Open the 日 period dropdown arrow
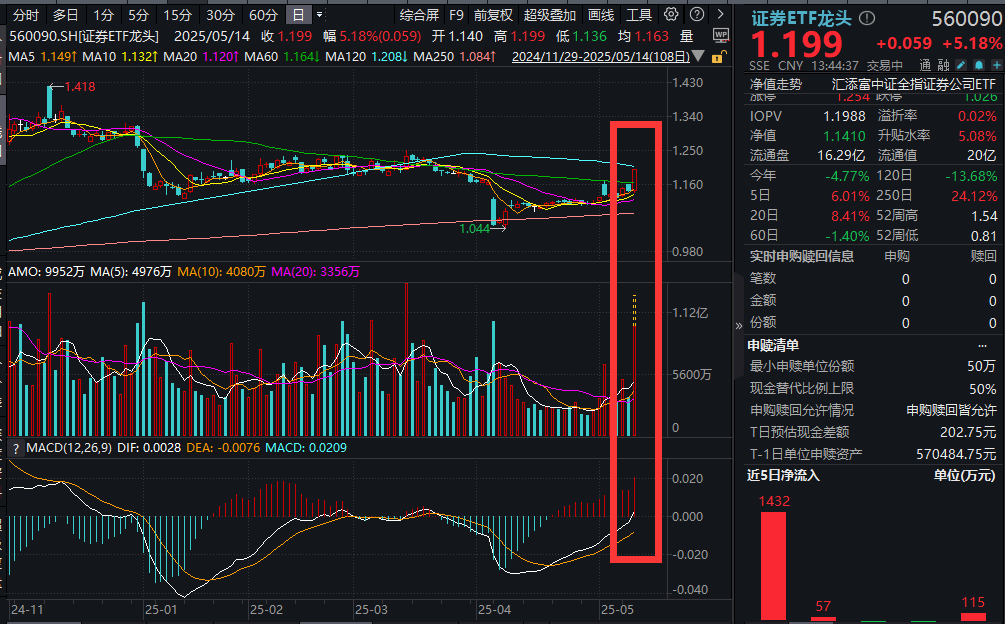 [x=319, y=14]
